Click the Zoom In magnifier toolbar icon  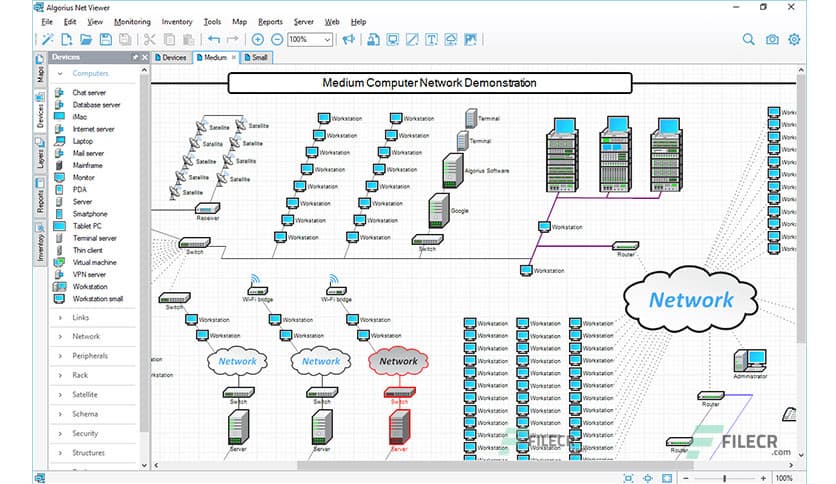coord(257,40)
